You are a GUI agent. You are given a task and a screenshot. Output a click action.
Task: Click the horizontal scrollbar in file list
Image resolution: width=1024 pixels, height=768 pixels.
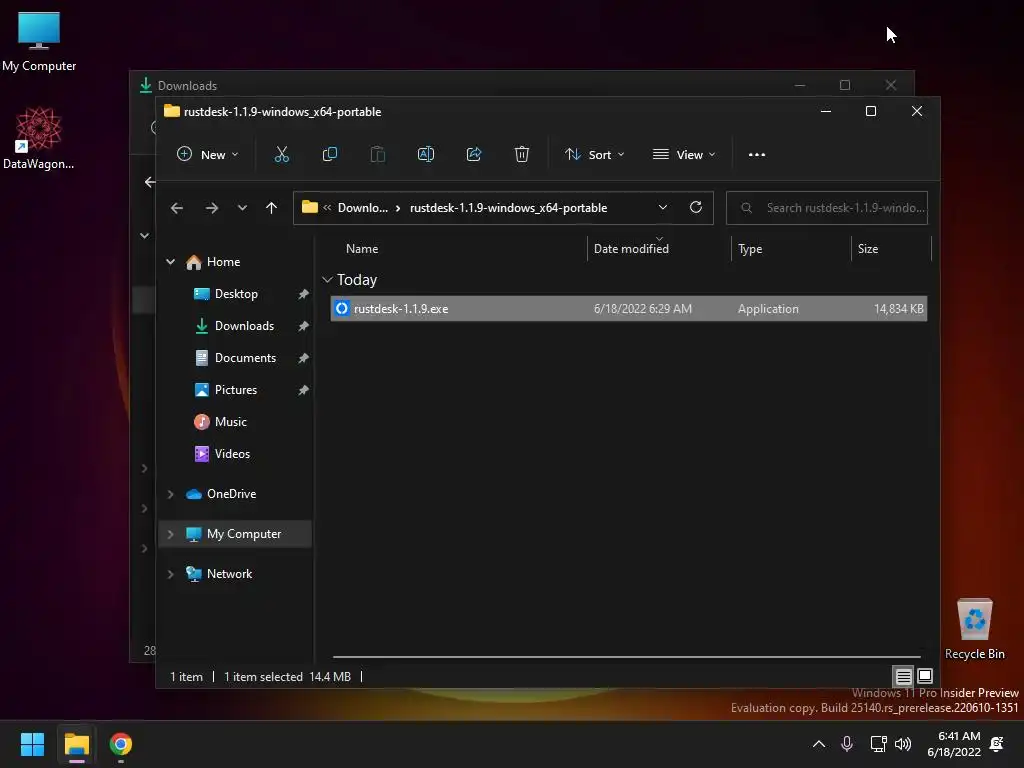[x=626, y=656]
